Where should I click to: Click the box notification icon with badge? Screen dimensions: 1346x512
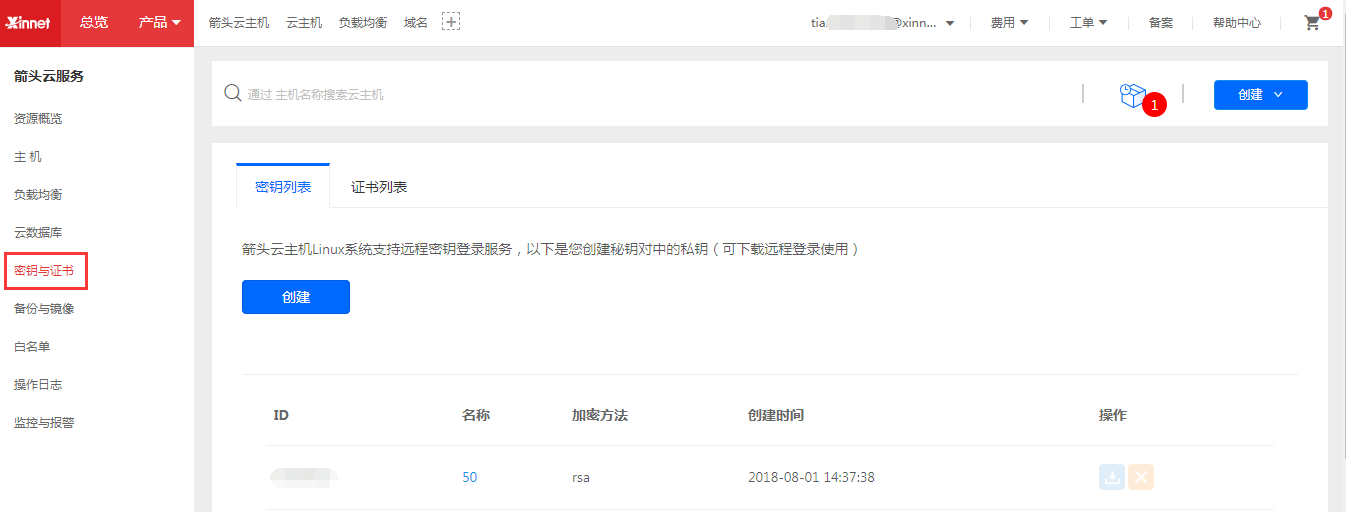point(1132,95)
